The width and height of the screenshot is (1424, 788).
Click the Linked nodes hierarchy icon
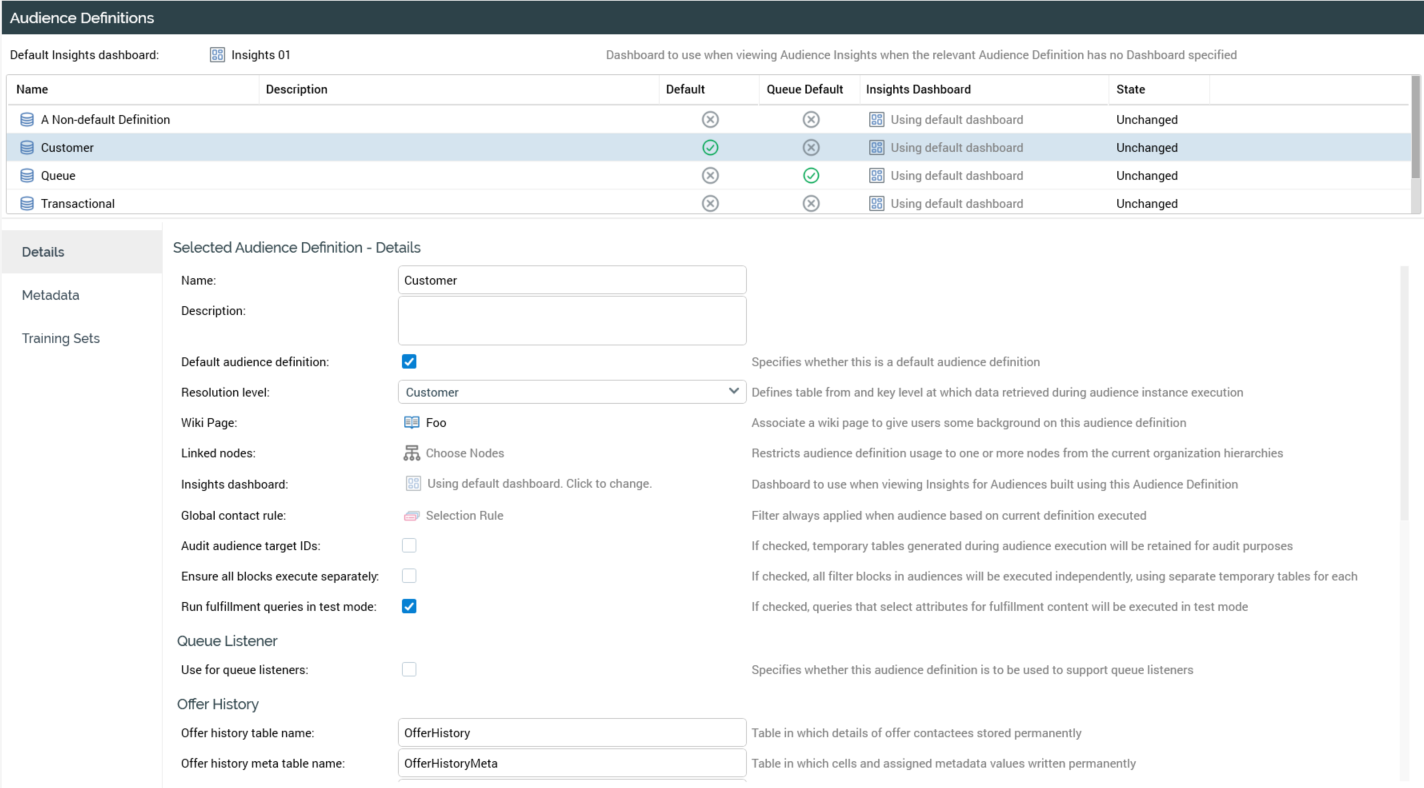pyautogui.click(x=412, y=453)
